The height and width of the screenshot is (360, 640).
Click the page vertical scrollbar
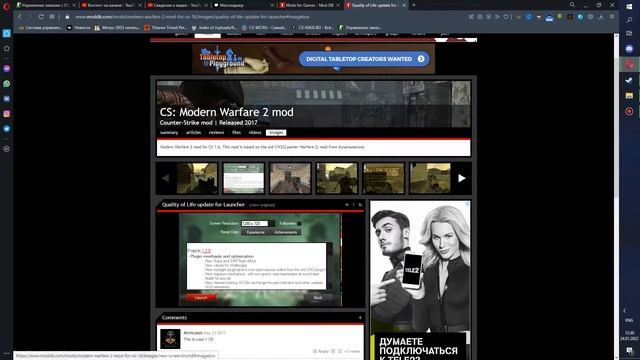coord(616,196)
